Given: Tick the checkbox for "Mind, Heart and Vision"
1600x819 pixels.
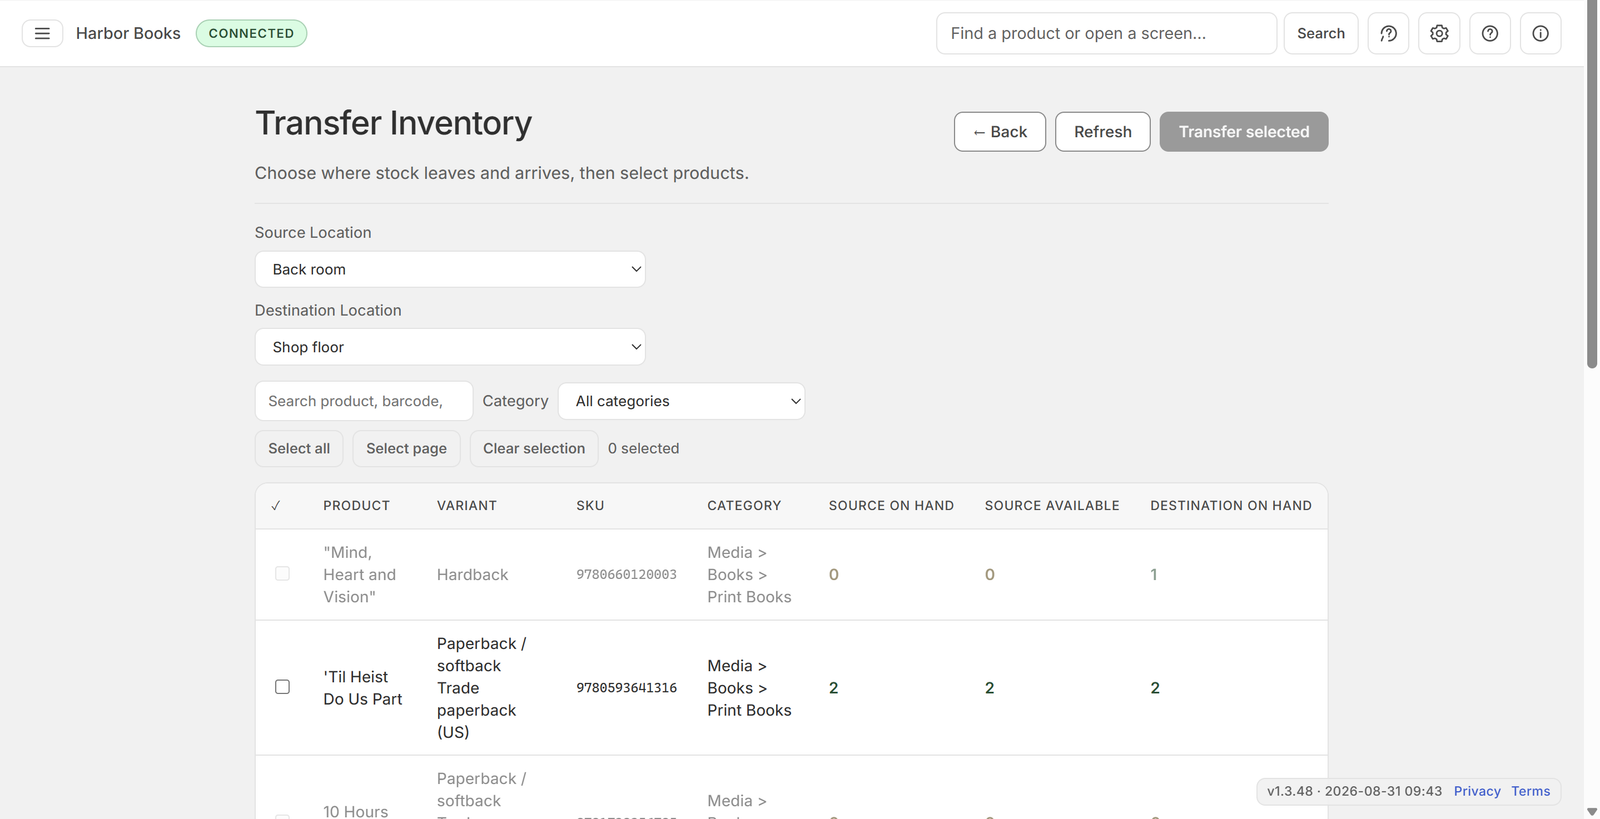Looking at the screenshot, I should [x=282, y=574].
